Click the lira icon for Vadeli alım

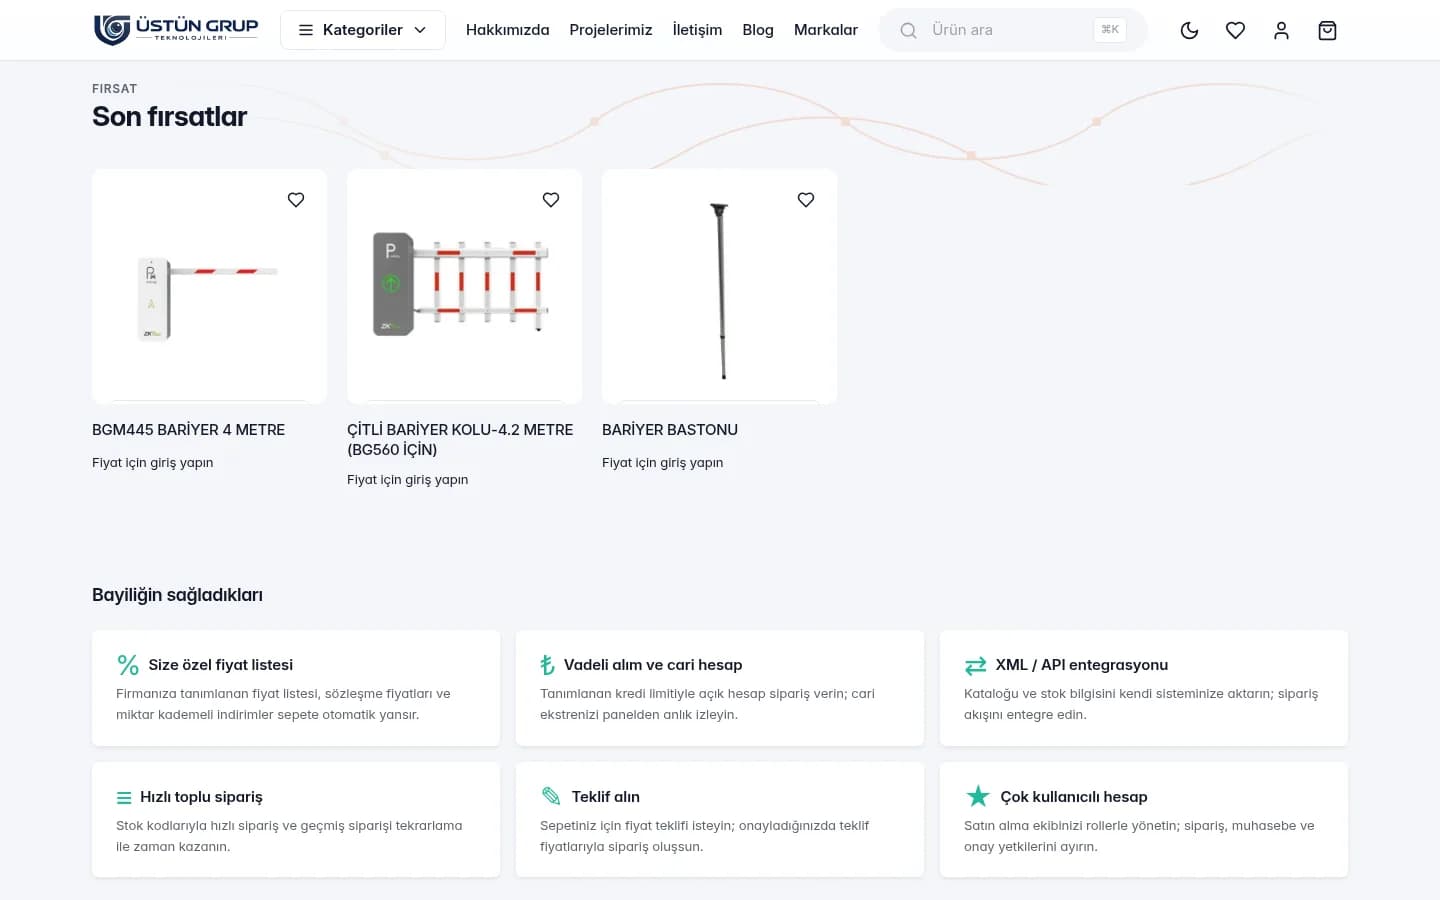click(x=547, y=665)
